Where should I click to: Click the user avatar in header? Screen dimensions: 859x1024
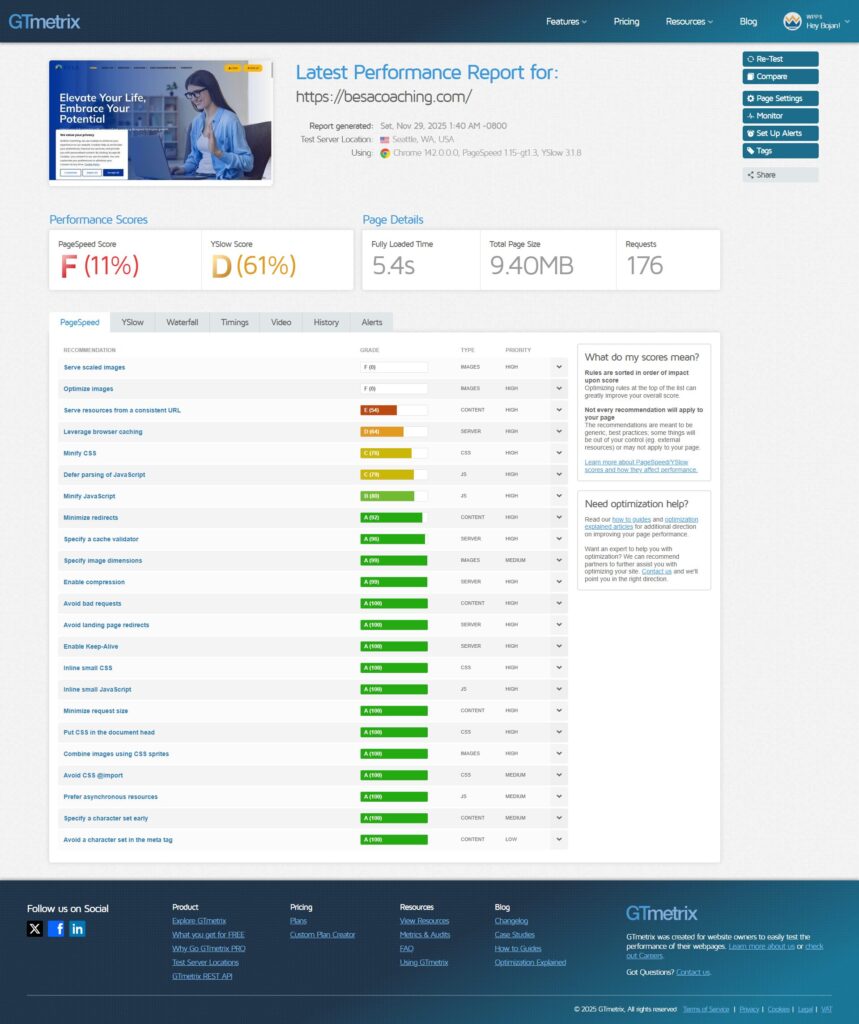pyautogui.click(x=792, y=21)
